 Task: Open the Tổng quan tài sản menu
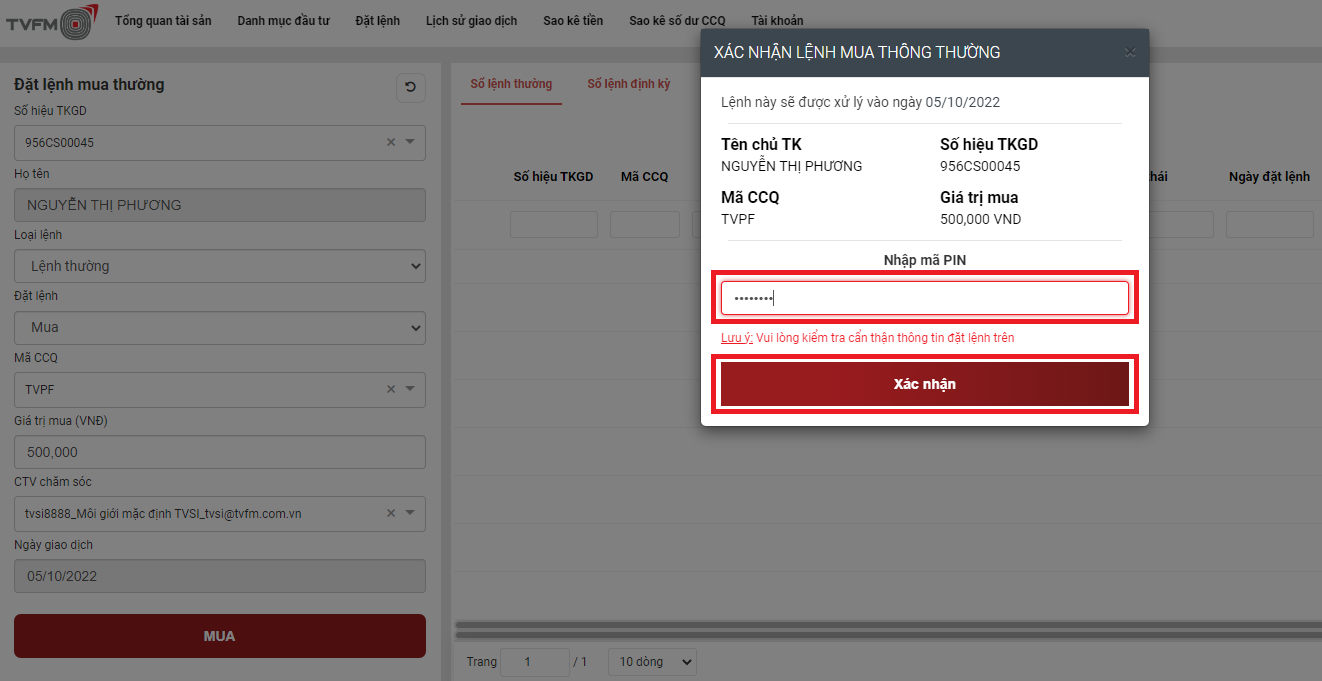pyautogui.click(x=163, y=21)
